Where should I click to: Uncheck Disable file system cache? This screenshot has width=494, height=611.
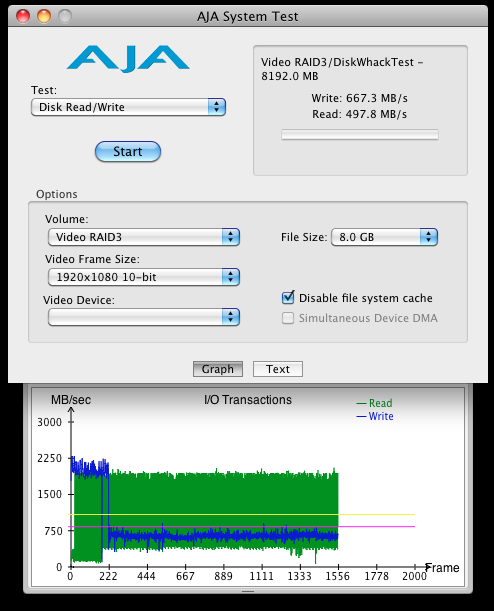click(x=288, y=298)
